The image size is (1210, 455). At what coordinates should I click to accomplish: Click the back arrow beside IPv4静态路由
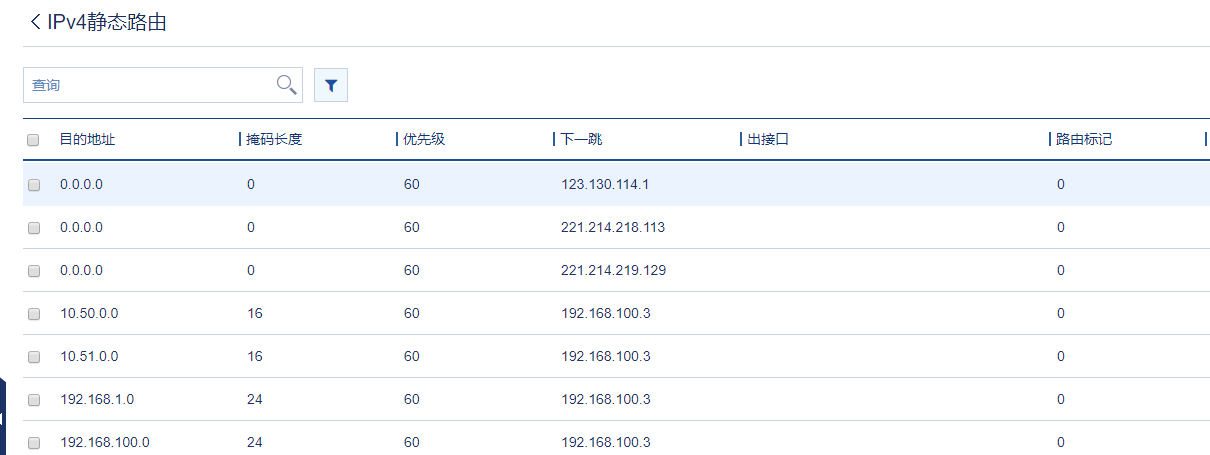(x=36, y=22)
